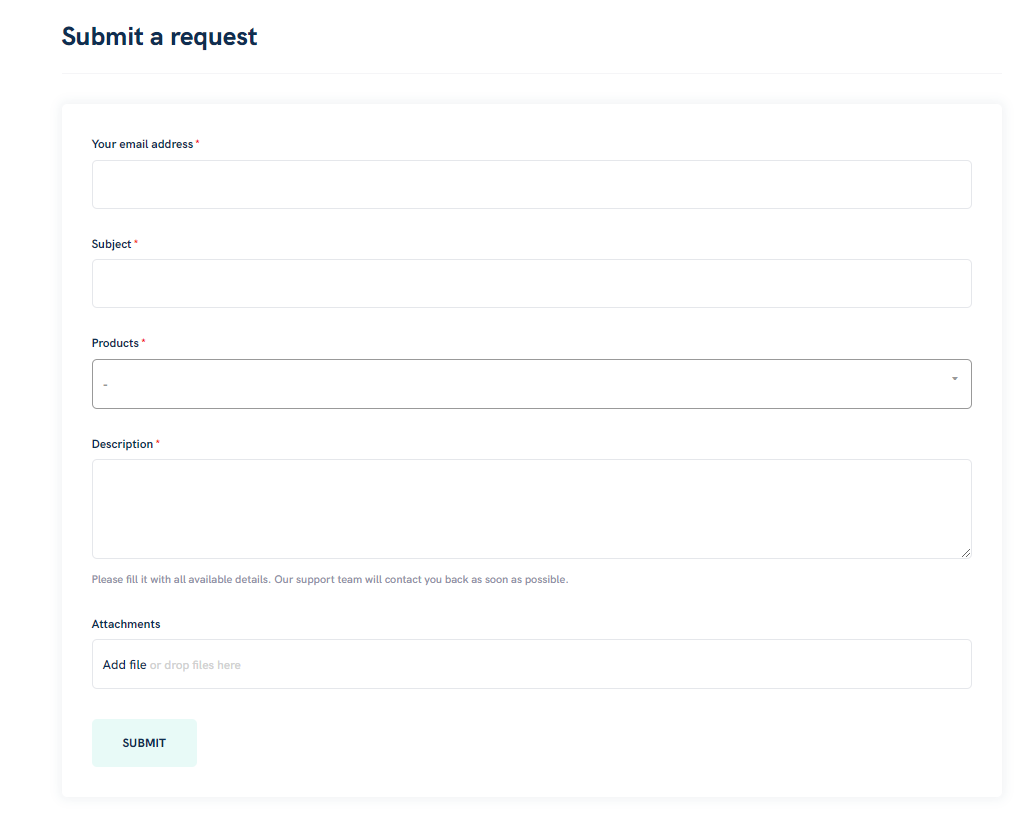Click the 'Submit a request' page heading
This screenshot has width=1024, height=828.
pos(159,37)
